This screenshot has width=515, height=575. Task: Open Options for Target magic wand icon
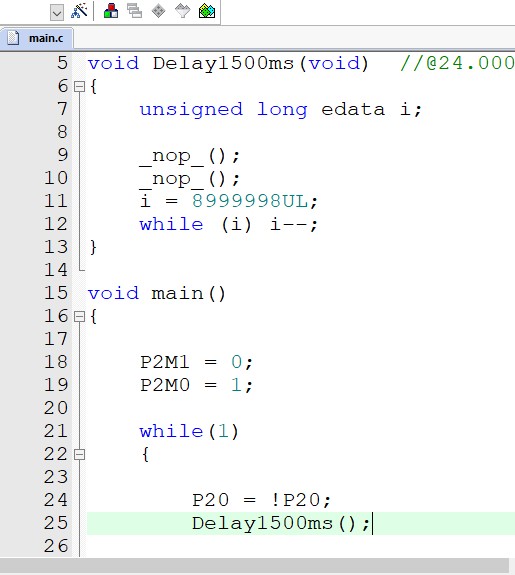[x=79, y=11]
